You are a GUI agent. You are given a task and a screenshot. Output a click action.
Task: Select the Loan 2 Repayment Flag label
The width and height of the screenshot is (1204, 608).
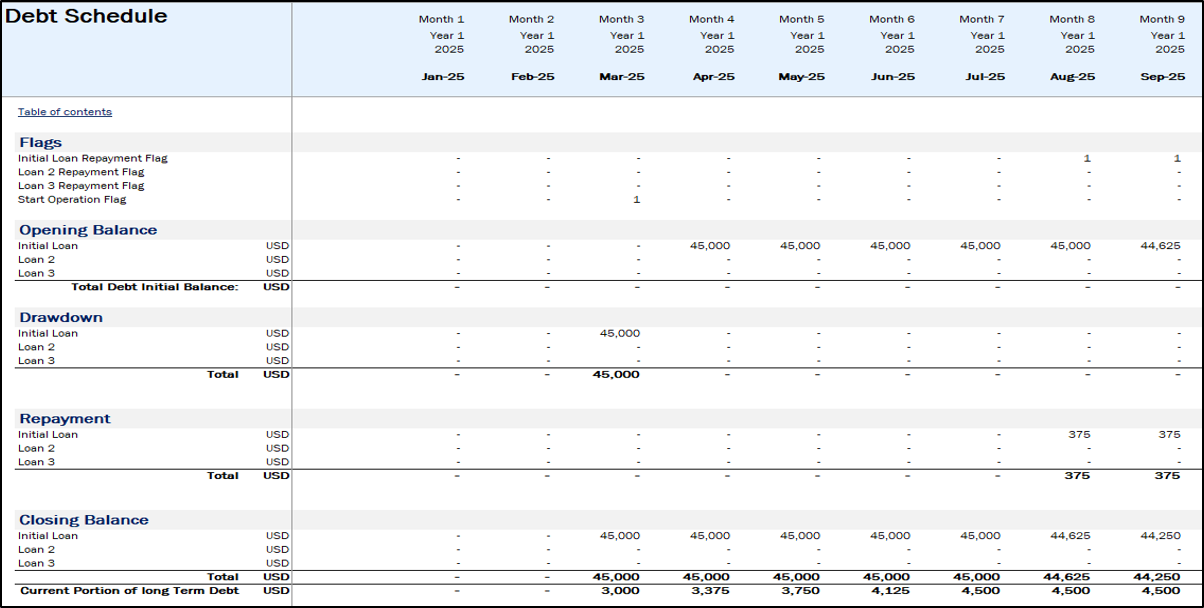pos(81,172)
